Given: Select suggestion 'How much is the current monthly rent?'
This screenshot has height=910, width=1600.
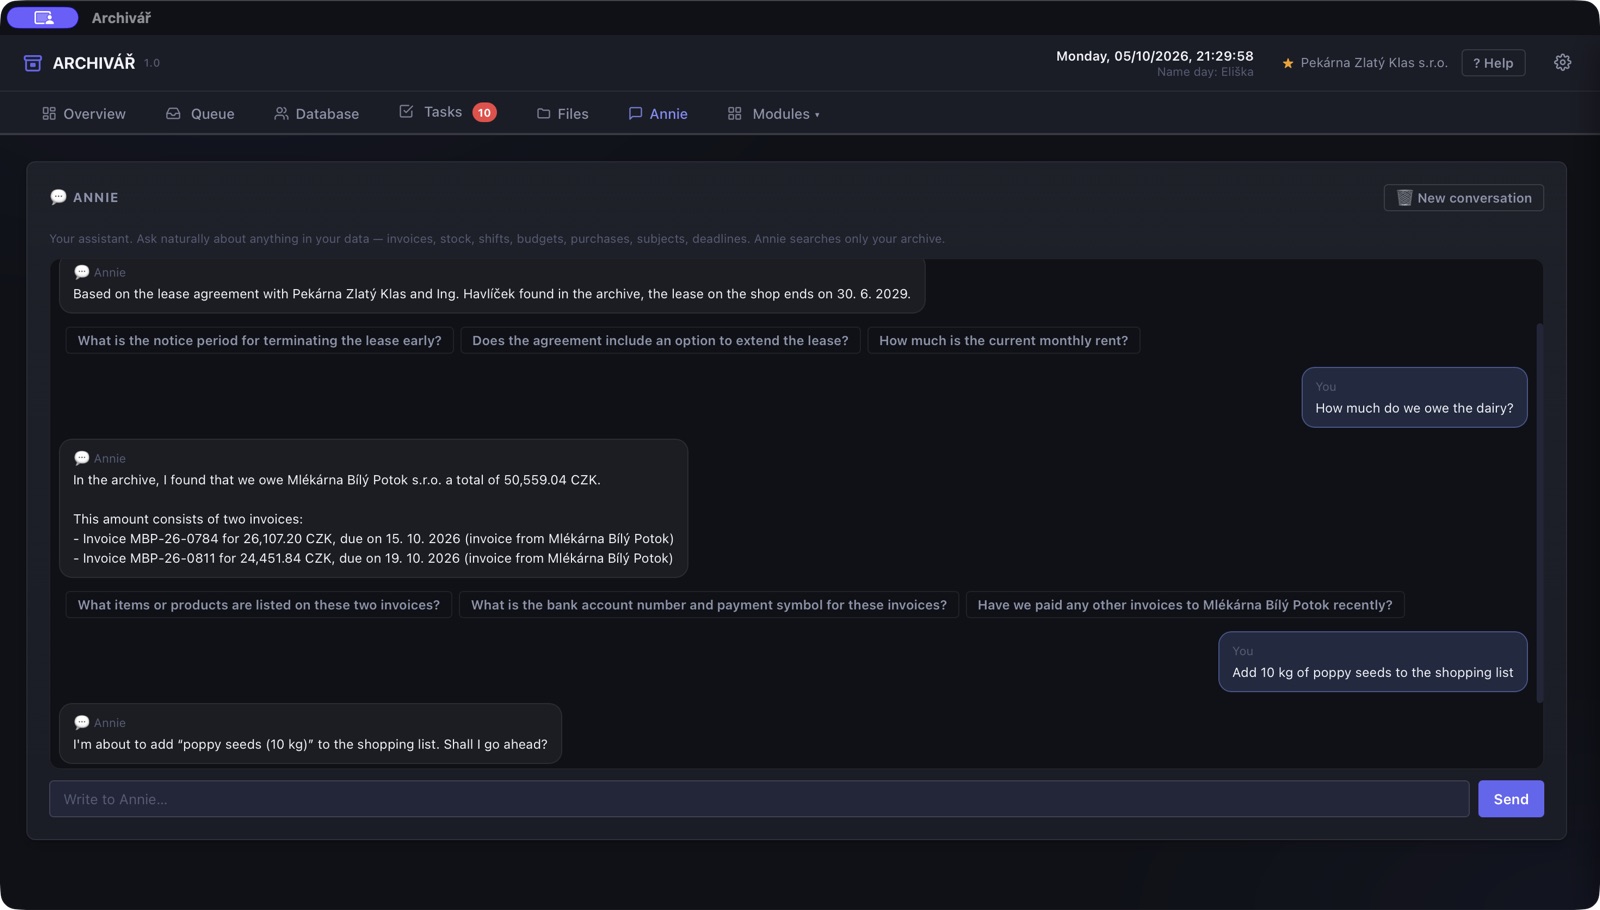Looking at the screenshot, I should [x=1003, y=340].
